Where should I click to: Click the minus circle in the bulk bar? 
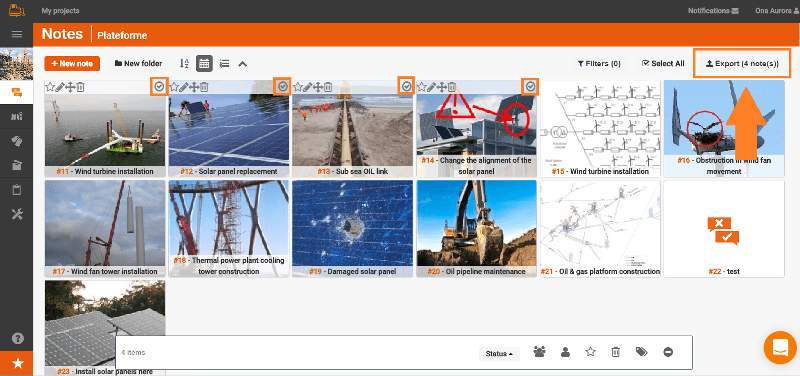pos(668,352)
